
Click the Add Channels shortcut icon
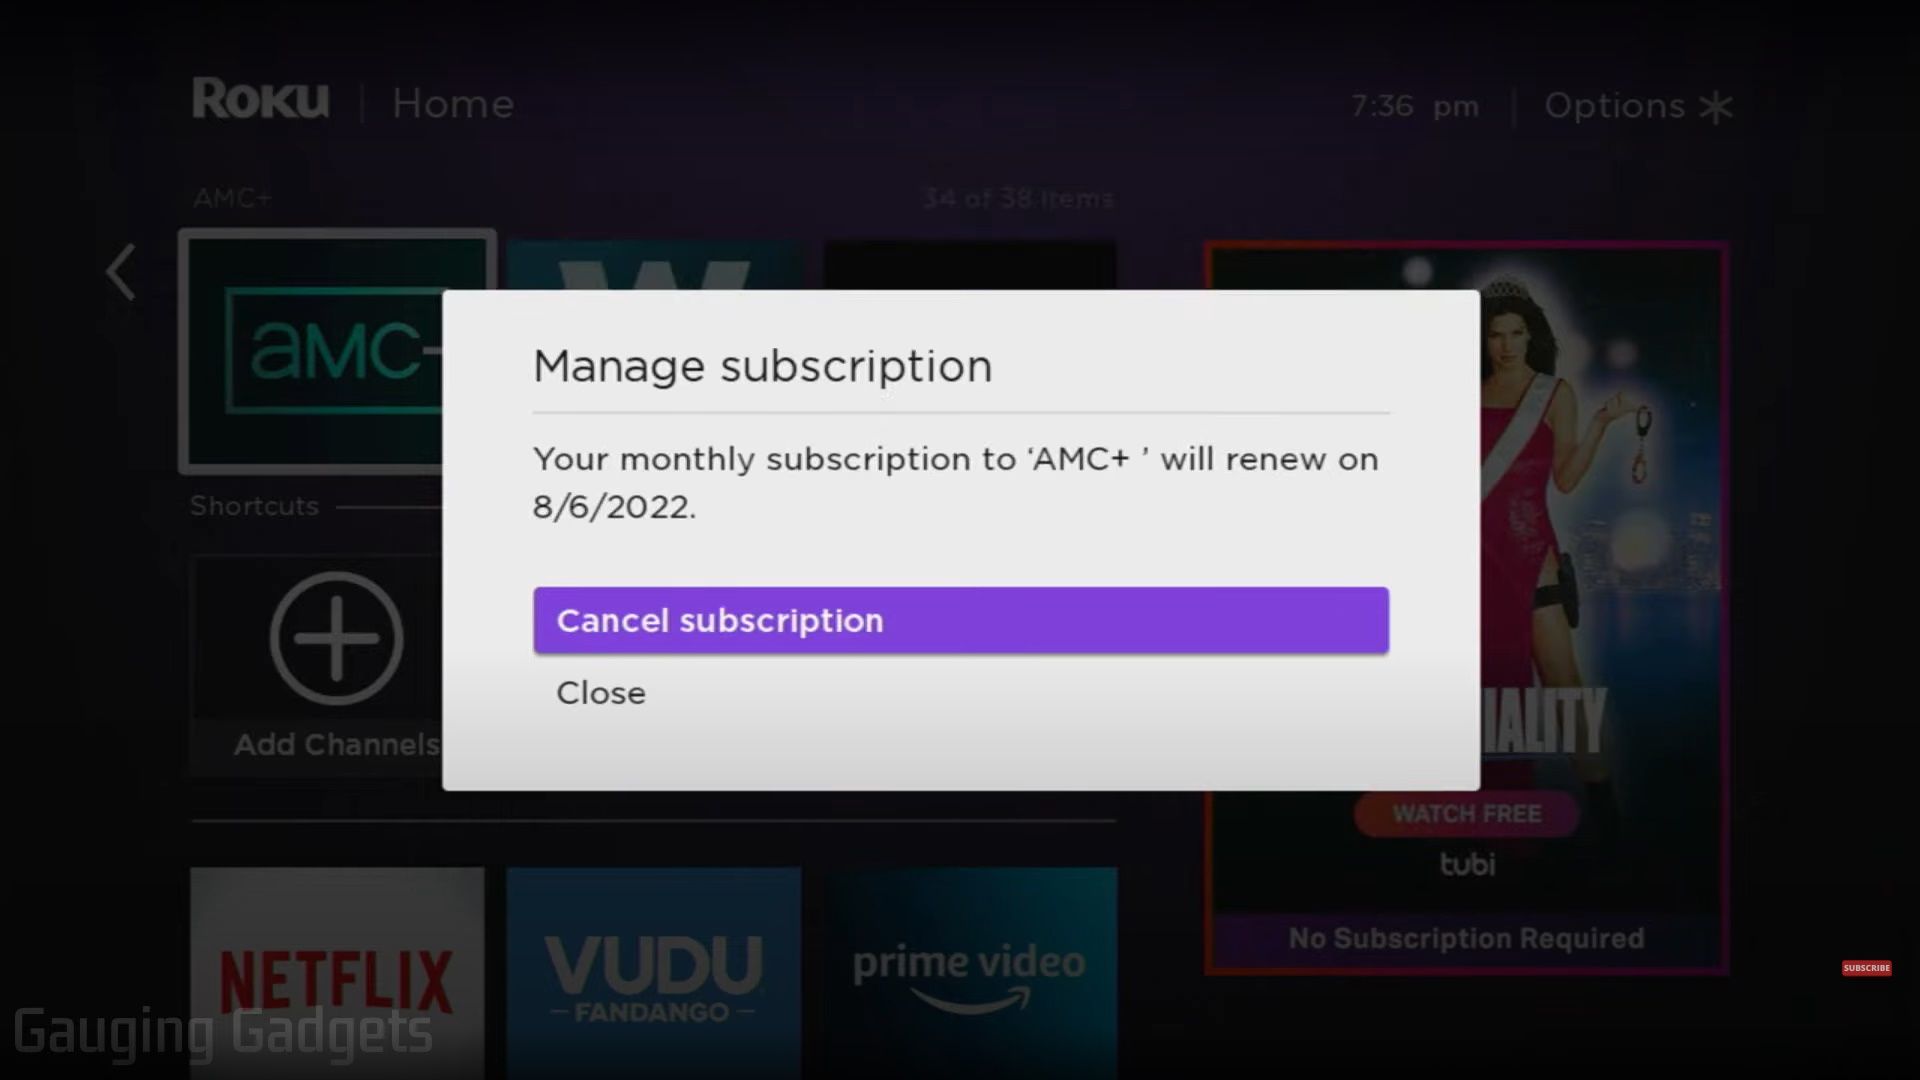(x=338, y=637)
